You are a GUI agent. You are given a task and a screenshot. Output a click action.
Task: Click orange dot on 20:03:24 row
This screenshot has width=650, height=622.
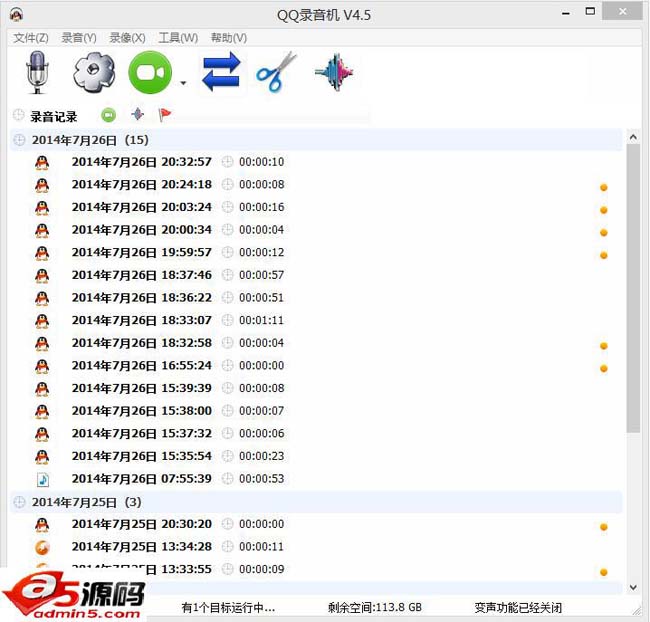604,210
